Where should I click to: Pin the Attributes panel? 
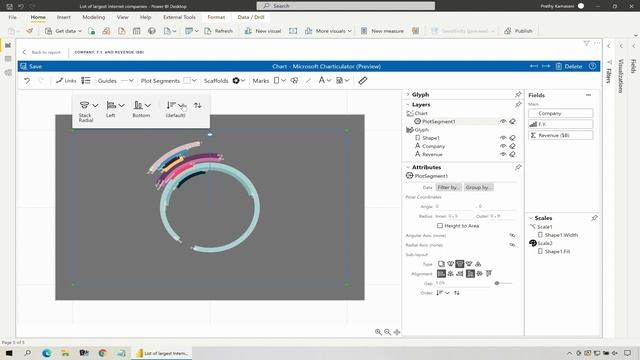[x=518, y=167]
